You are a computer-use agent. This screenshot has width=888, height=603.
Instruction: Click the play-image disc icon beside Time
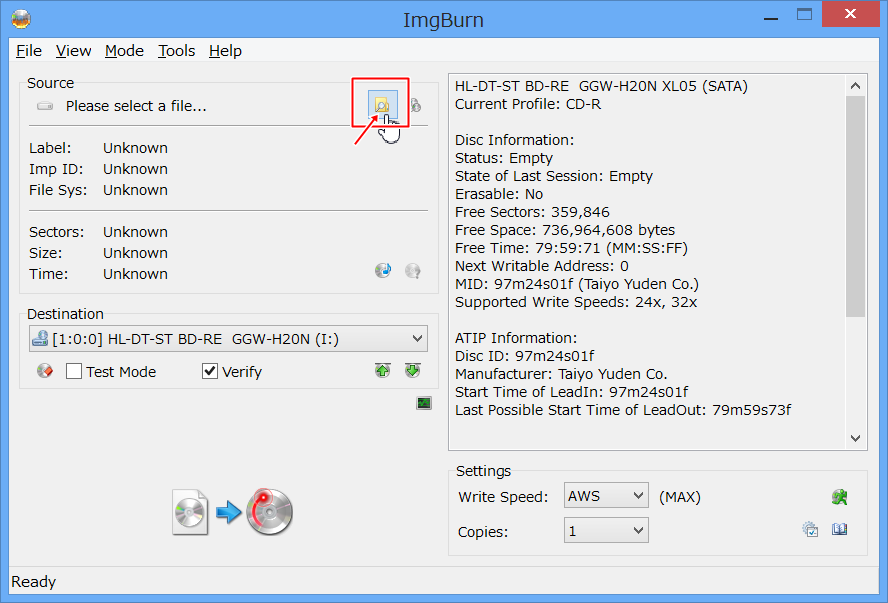[383, 271]
